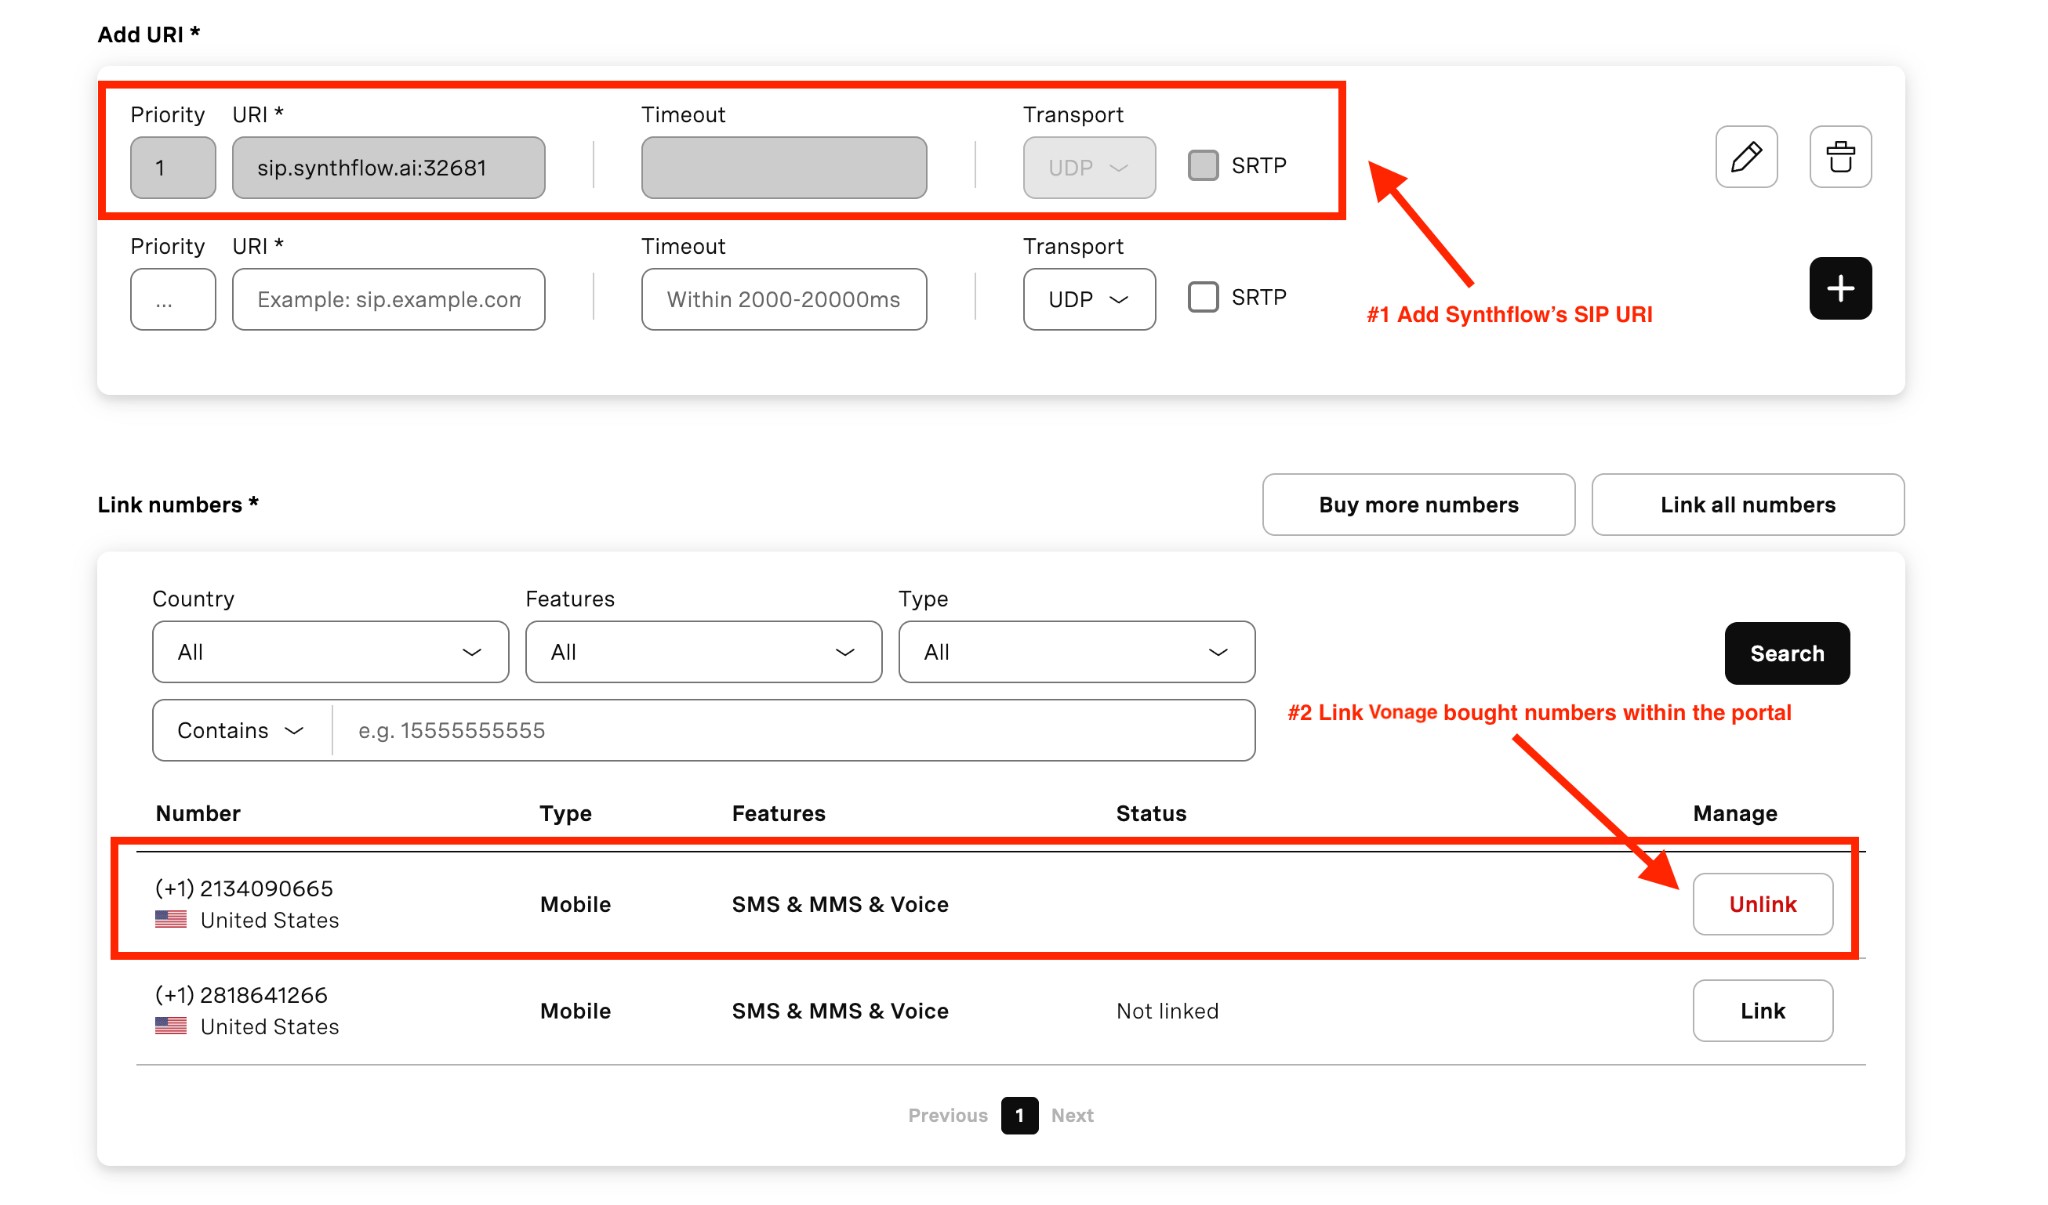Expand the Features filter dropdown

(x=703, y=652)
